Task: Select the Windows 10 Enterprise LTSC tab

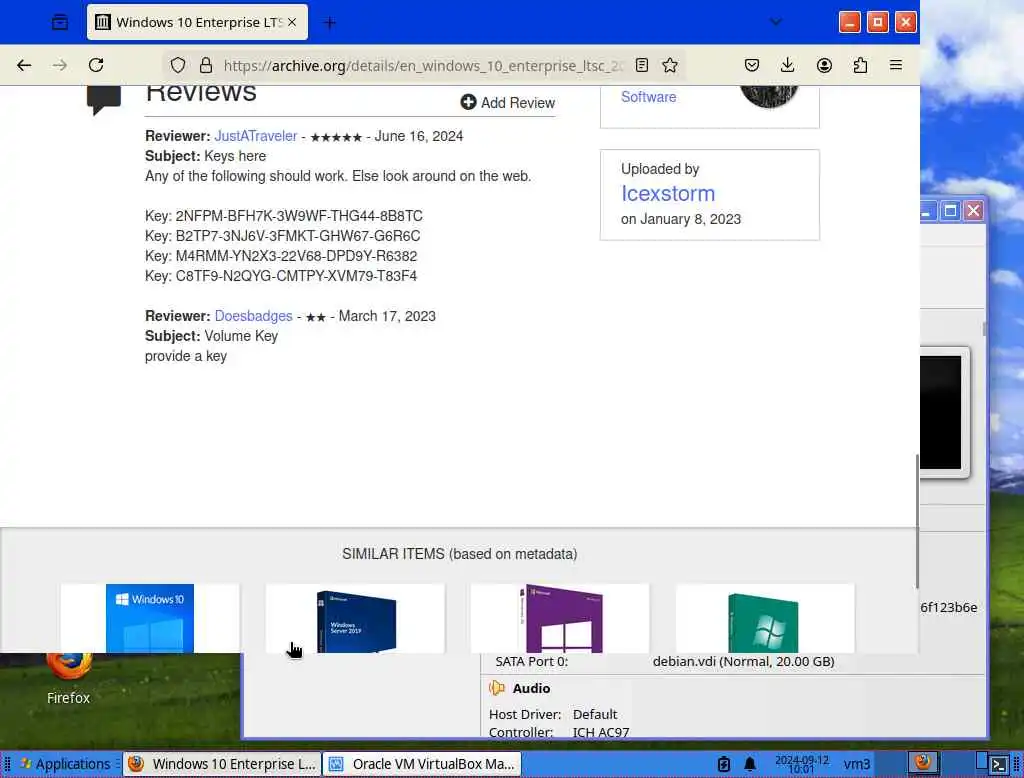Action: 197,22
